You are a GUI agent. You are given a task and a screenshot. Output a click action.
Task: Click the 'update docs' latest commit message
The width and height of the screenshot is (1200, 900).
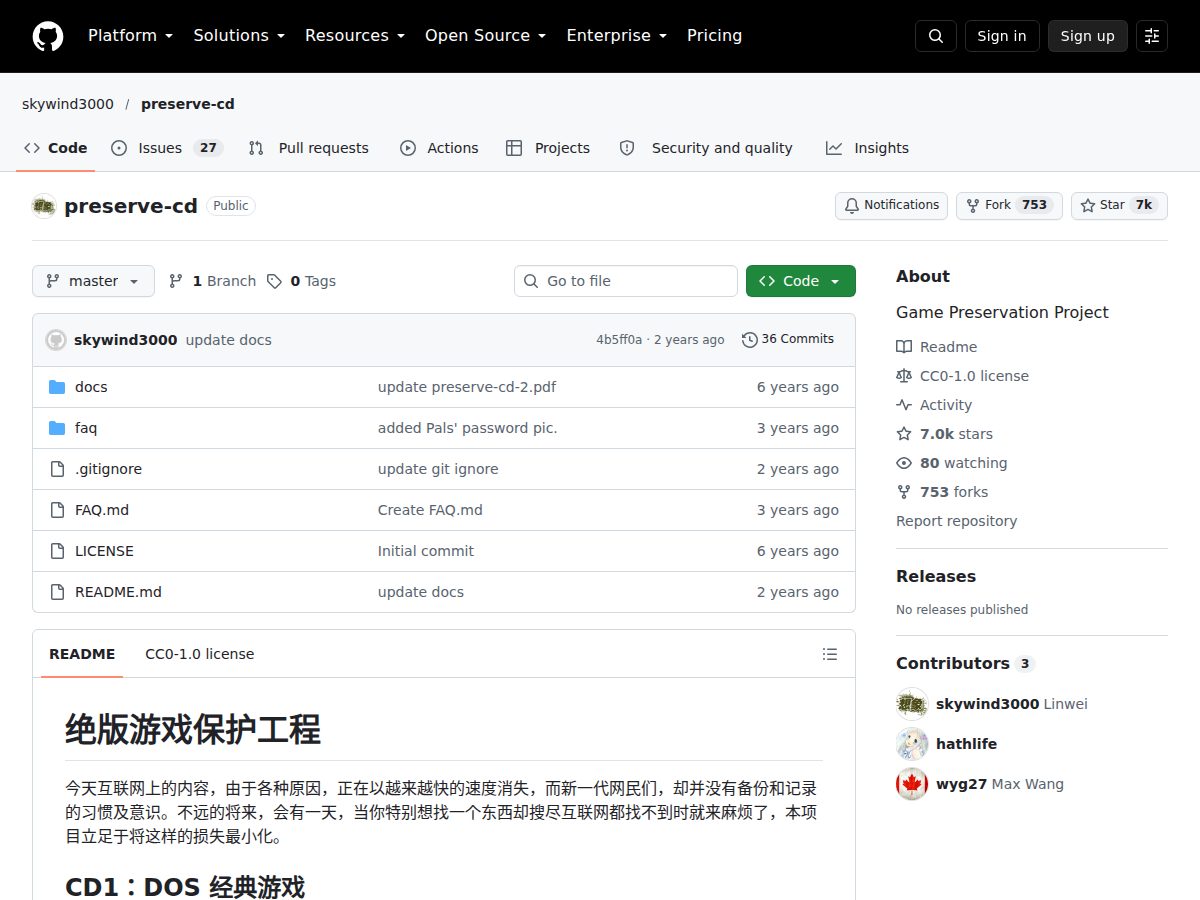click(229, 340)
